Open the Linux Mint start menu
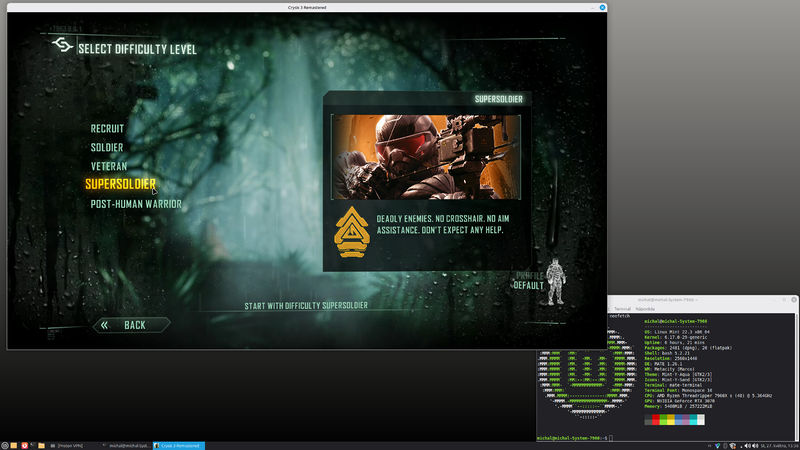 click(5, 445)
